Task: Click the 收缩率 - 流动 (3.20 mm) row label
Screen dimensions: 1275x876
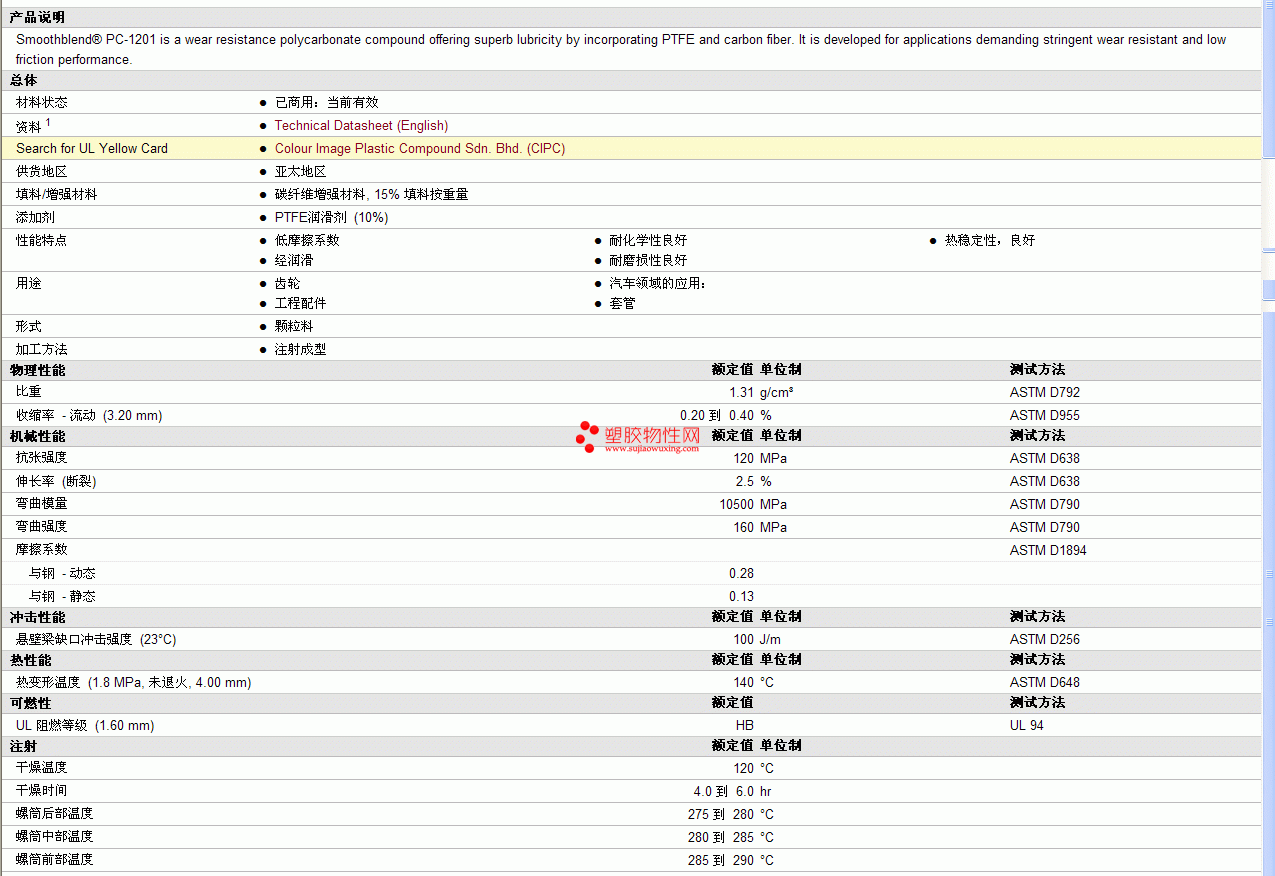Action: pyautogui.click(x=89, y=415)
